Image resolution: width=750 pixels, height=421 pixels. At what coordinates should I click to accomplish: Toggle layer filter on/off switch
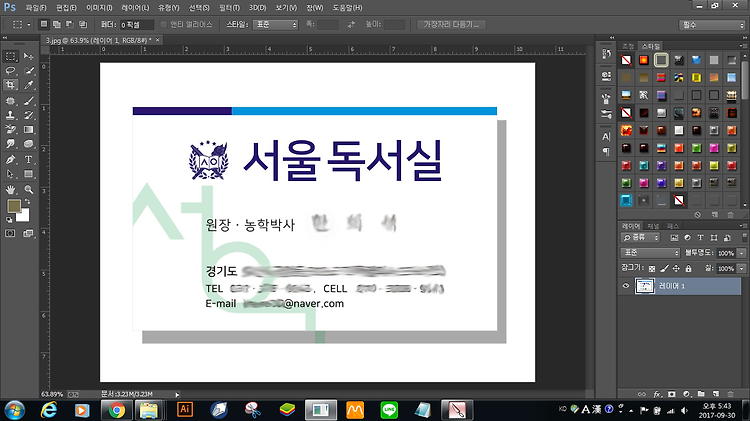(744, 237)
